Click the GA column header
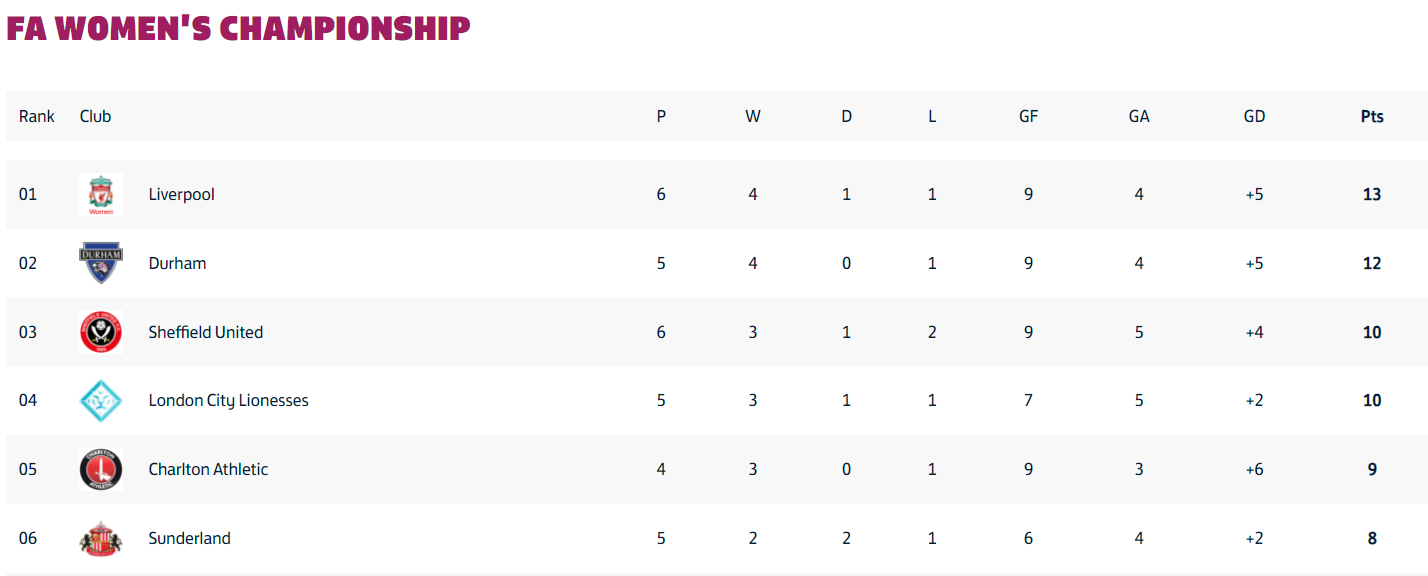The height and width of the screenshot is (576, 1428). [x=1139, y=116]
